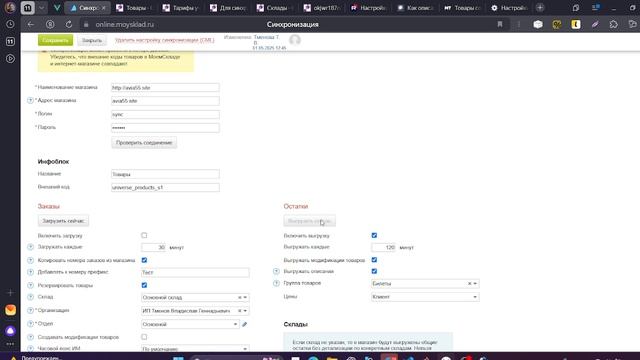
Task: Click the help icon beside Адрес магазина
Action: pos(30,100)
